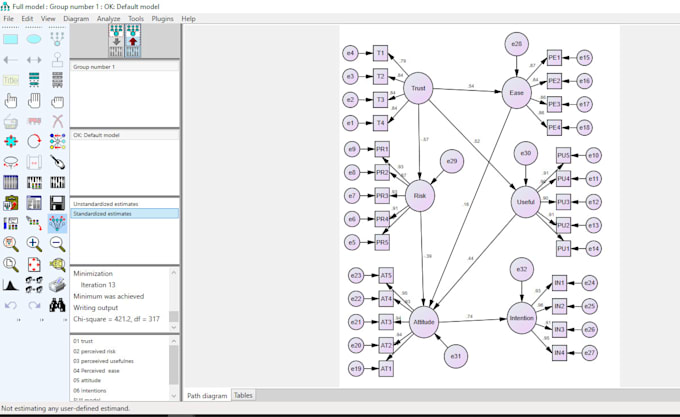This screenshot has height=417, width=680.
Task: Choose the double-headed covariance arrow tool
Action: pos(34,60)
